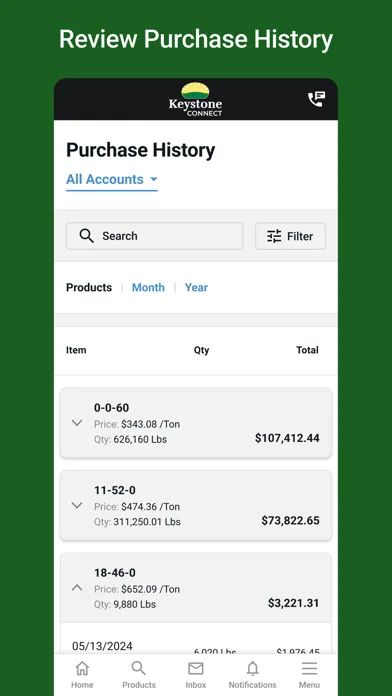Open the Inbox envelope icon
Viewport: 392px width, 696px height.
click(196, 668)
